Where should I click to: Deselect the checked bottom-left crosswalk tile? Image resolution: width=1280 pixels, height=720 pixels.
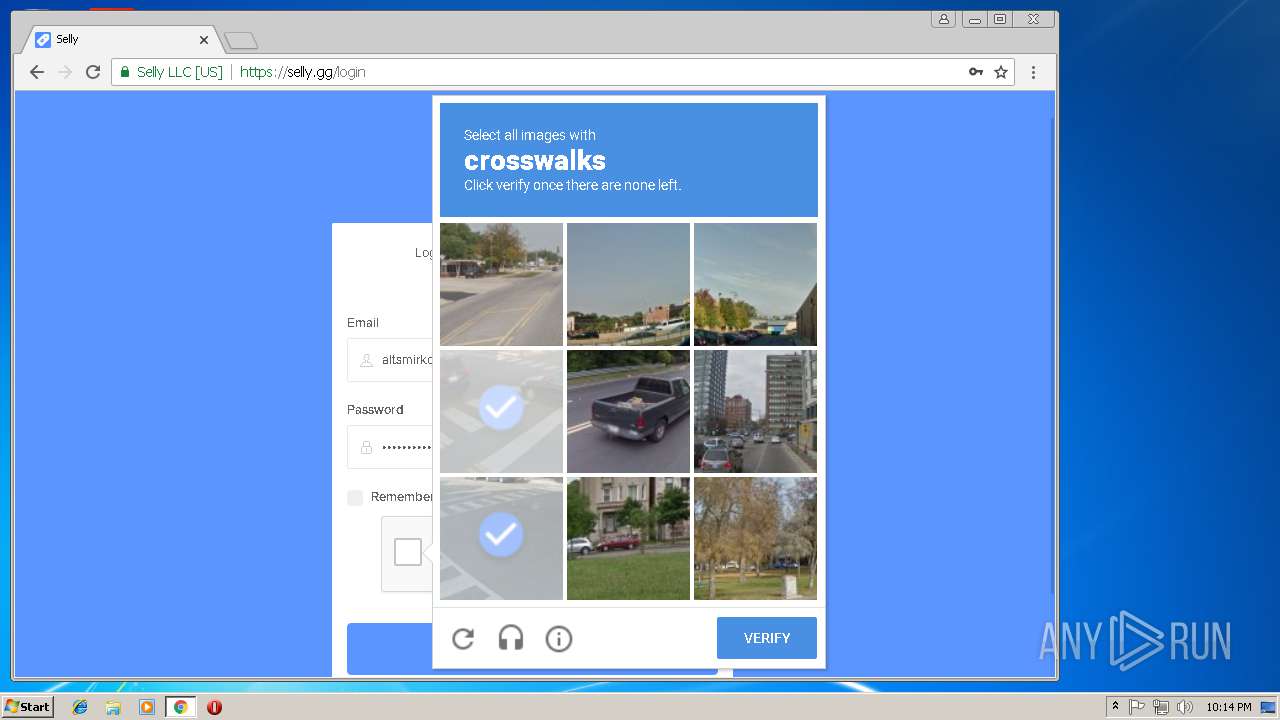coord(501,538)
